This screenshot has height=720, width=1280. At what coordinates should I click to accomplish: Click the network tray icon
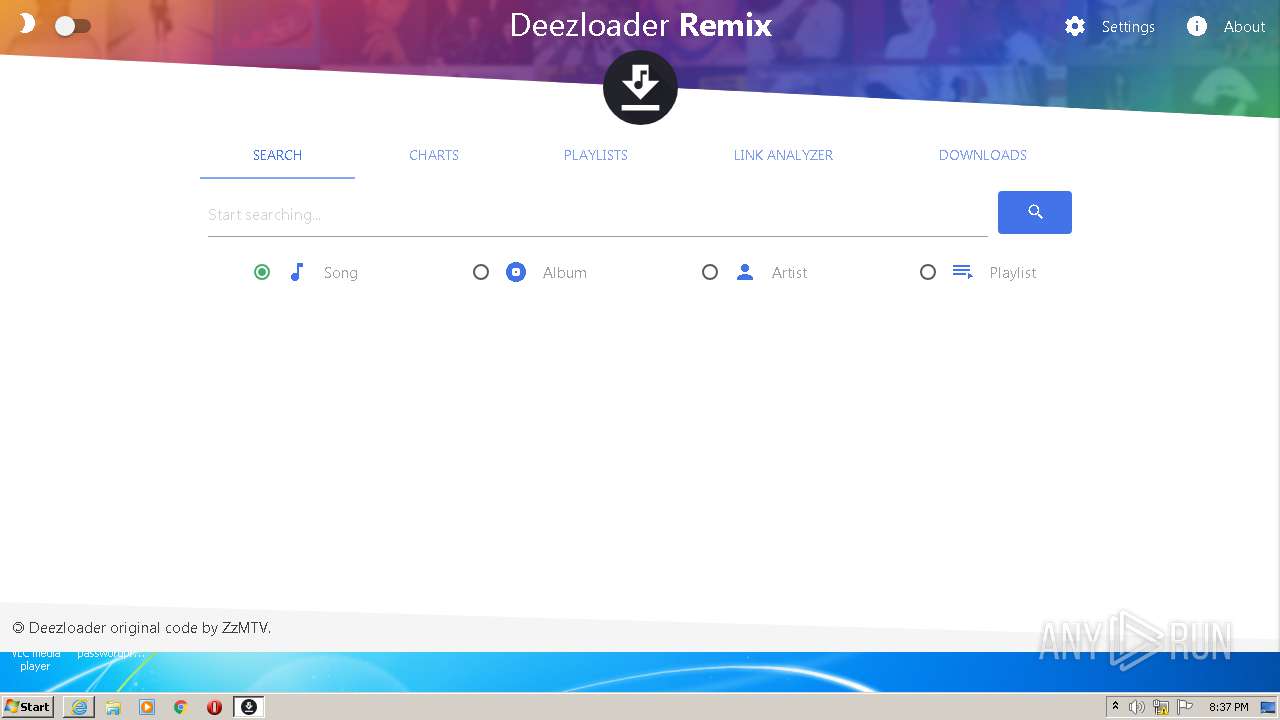(x=1161, y=707)
